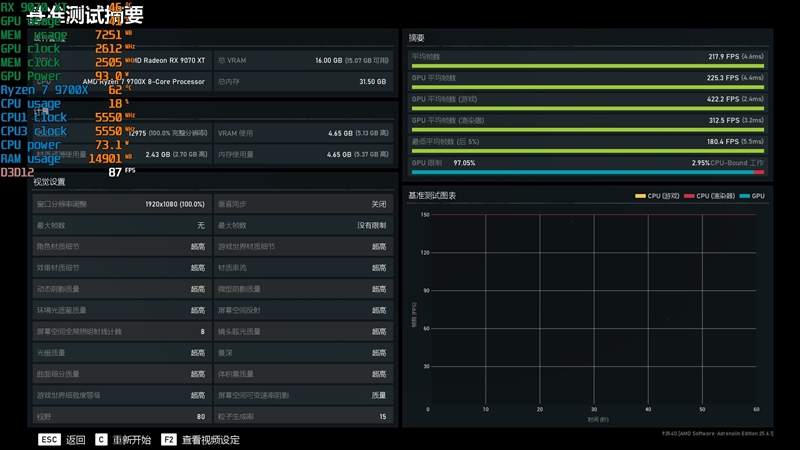
Task: Click the 摘要 section header
Action: coord(417,37)
